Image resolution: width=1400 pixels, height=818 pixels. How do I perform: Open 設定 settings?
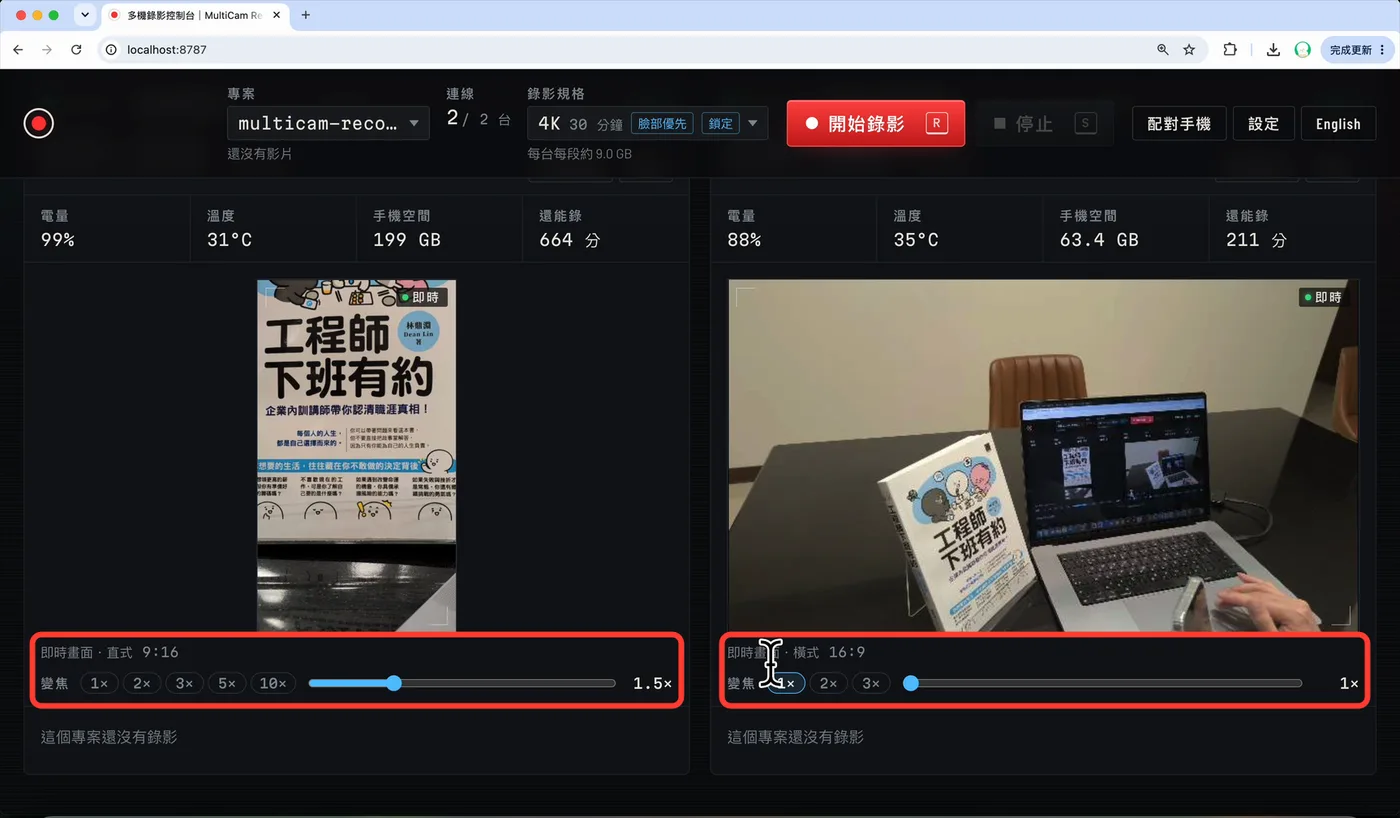(1264, 123)
